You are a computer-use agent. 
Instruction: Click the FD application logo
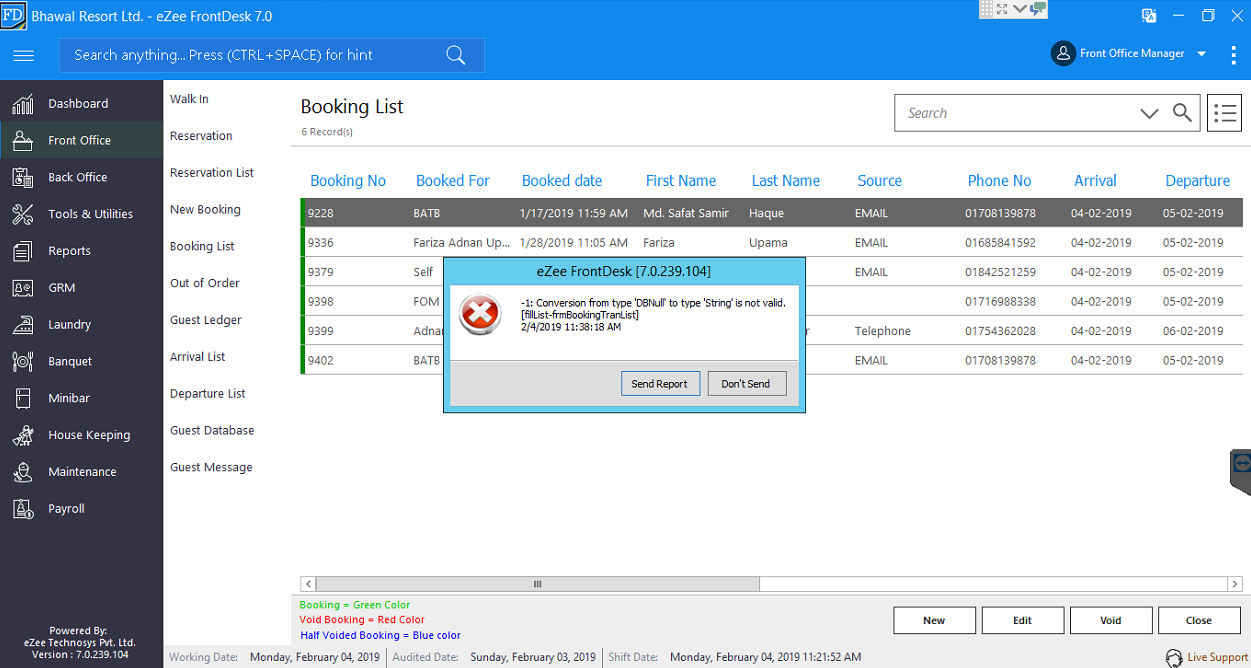13,15
